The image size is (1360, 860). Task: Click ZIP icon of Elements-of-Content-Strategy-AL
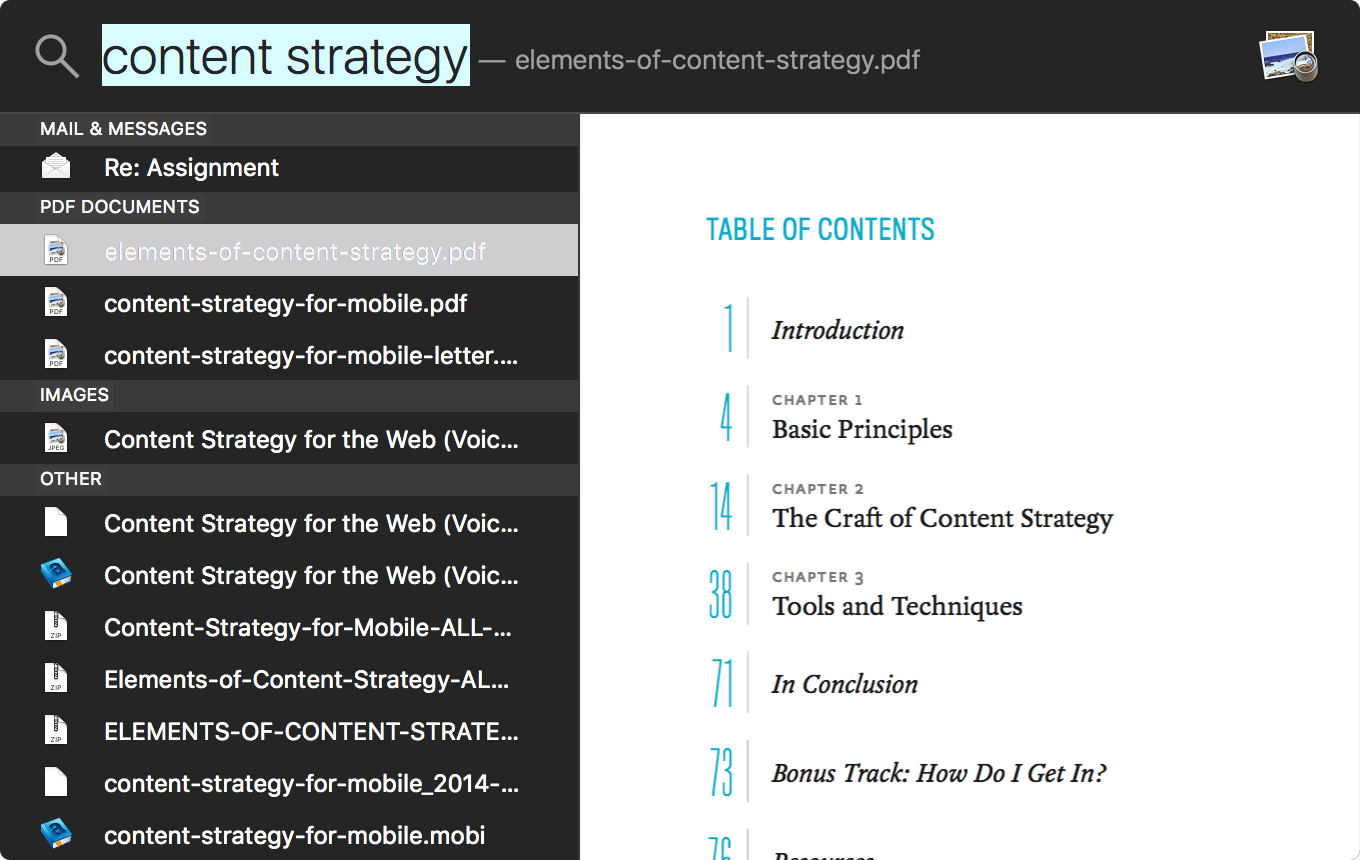coord(56,678)
